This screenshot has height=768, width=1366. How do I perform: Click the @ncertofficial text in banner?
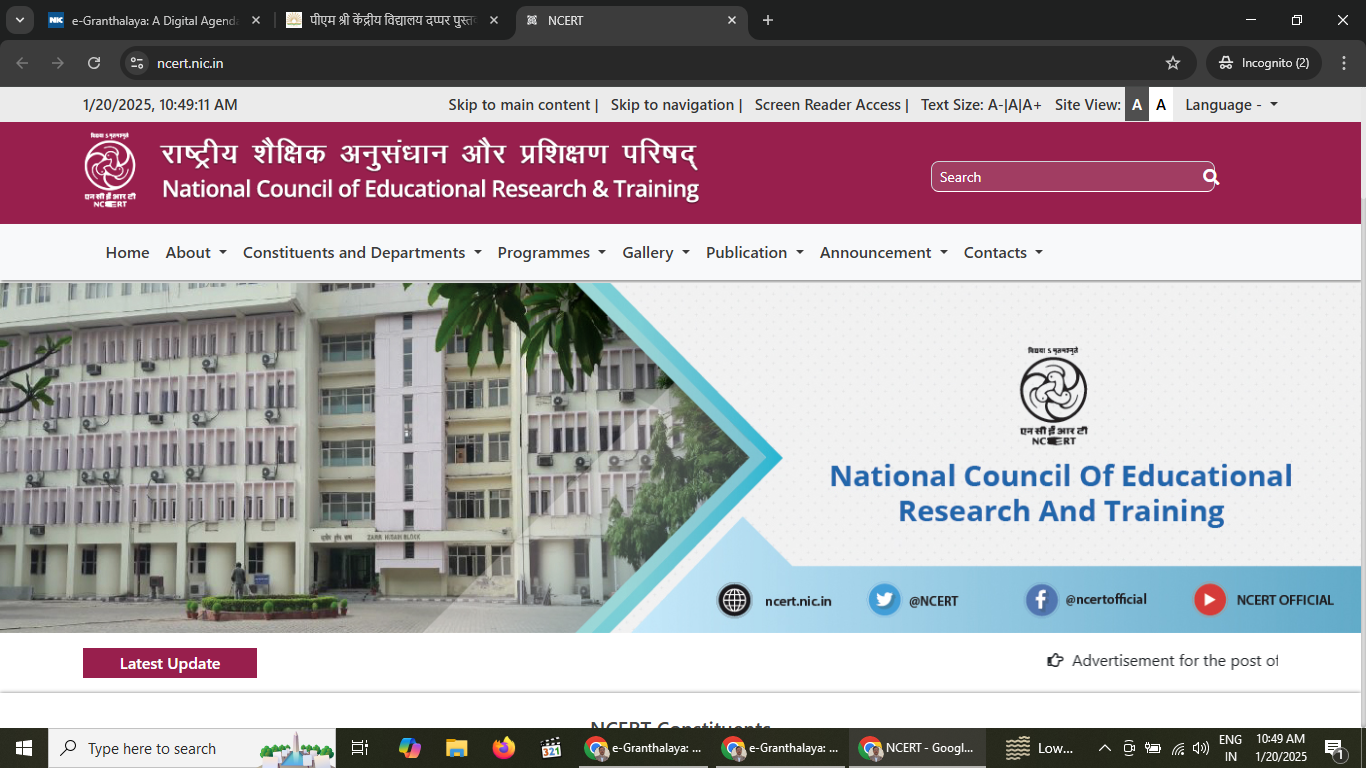click(x=1106, y=600)
